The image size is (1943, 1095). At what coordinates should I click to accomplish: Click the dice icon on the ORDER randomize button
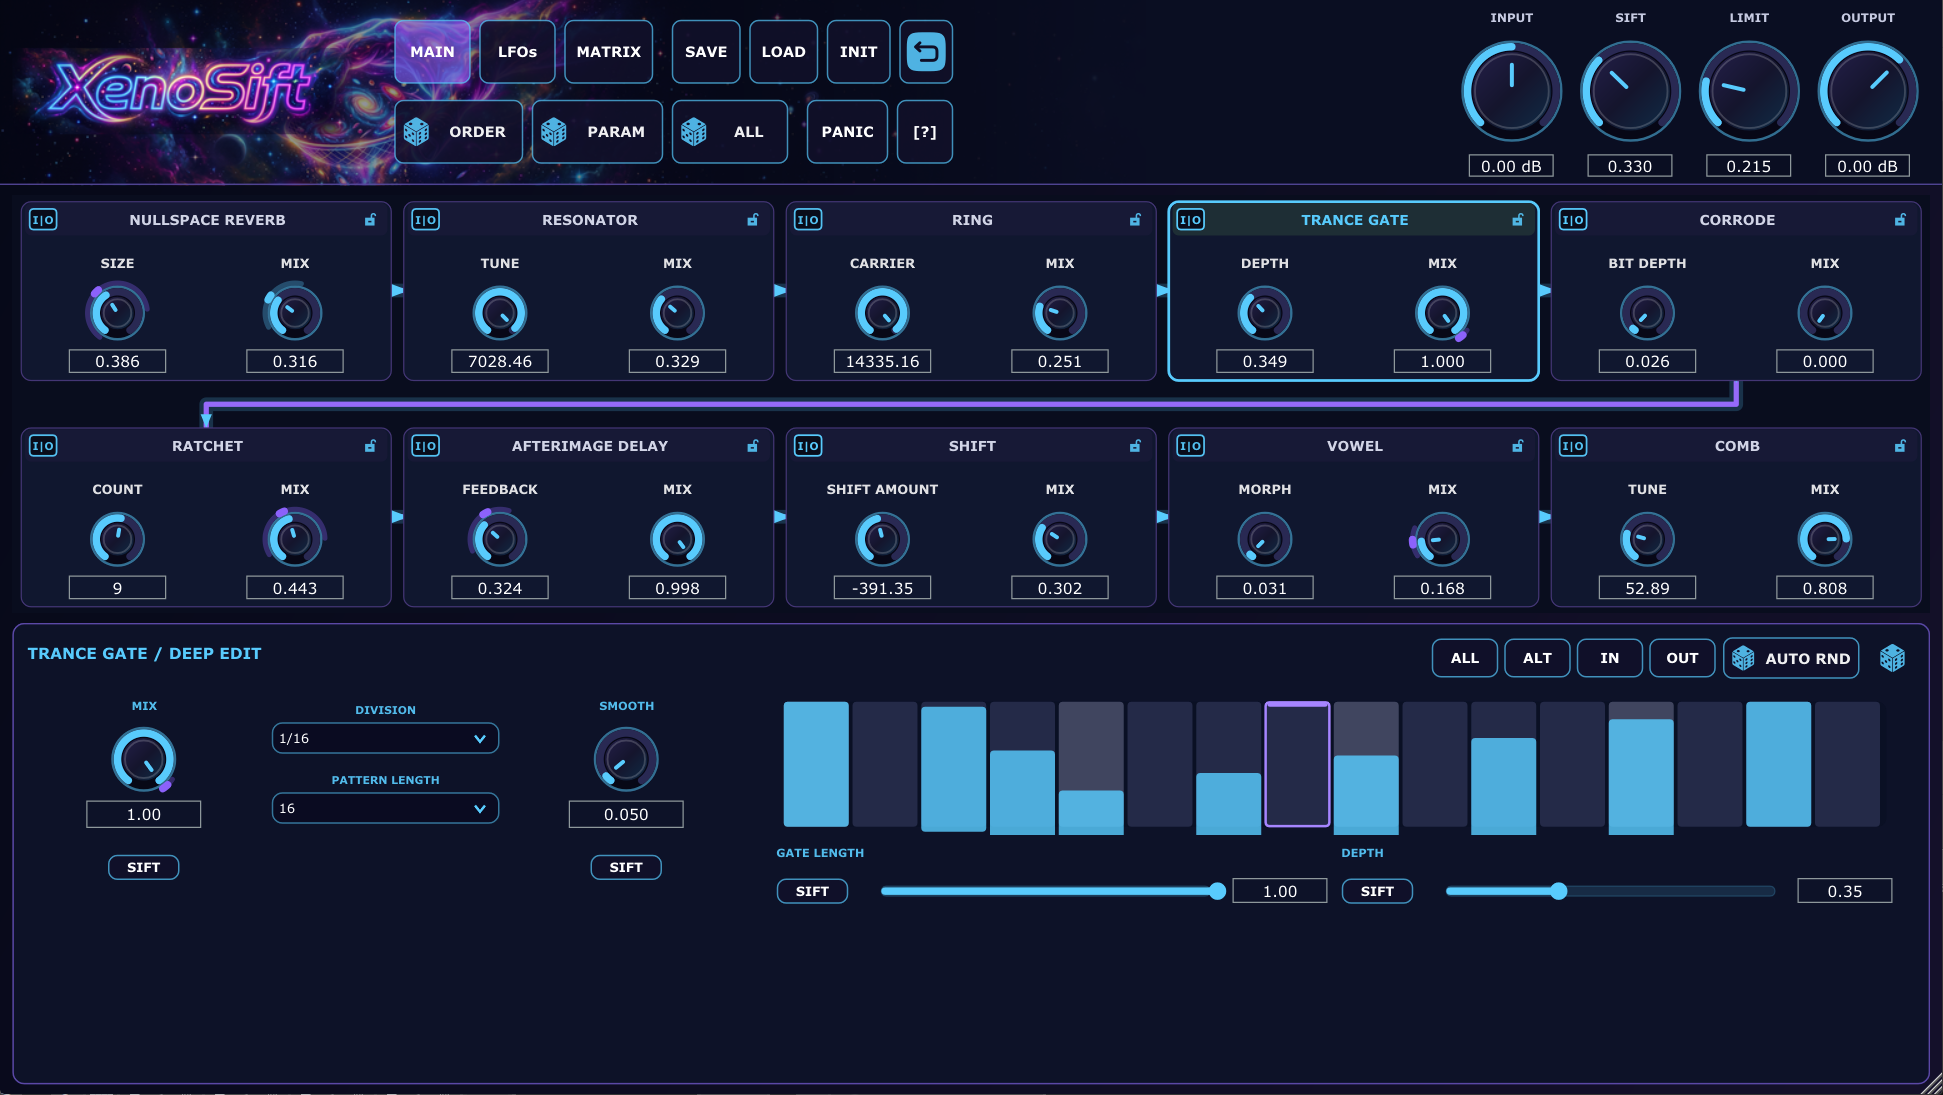(417, 132)
